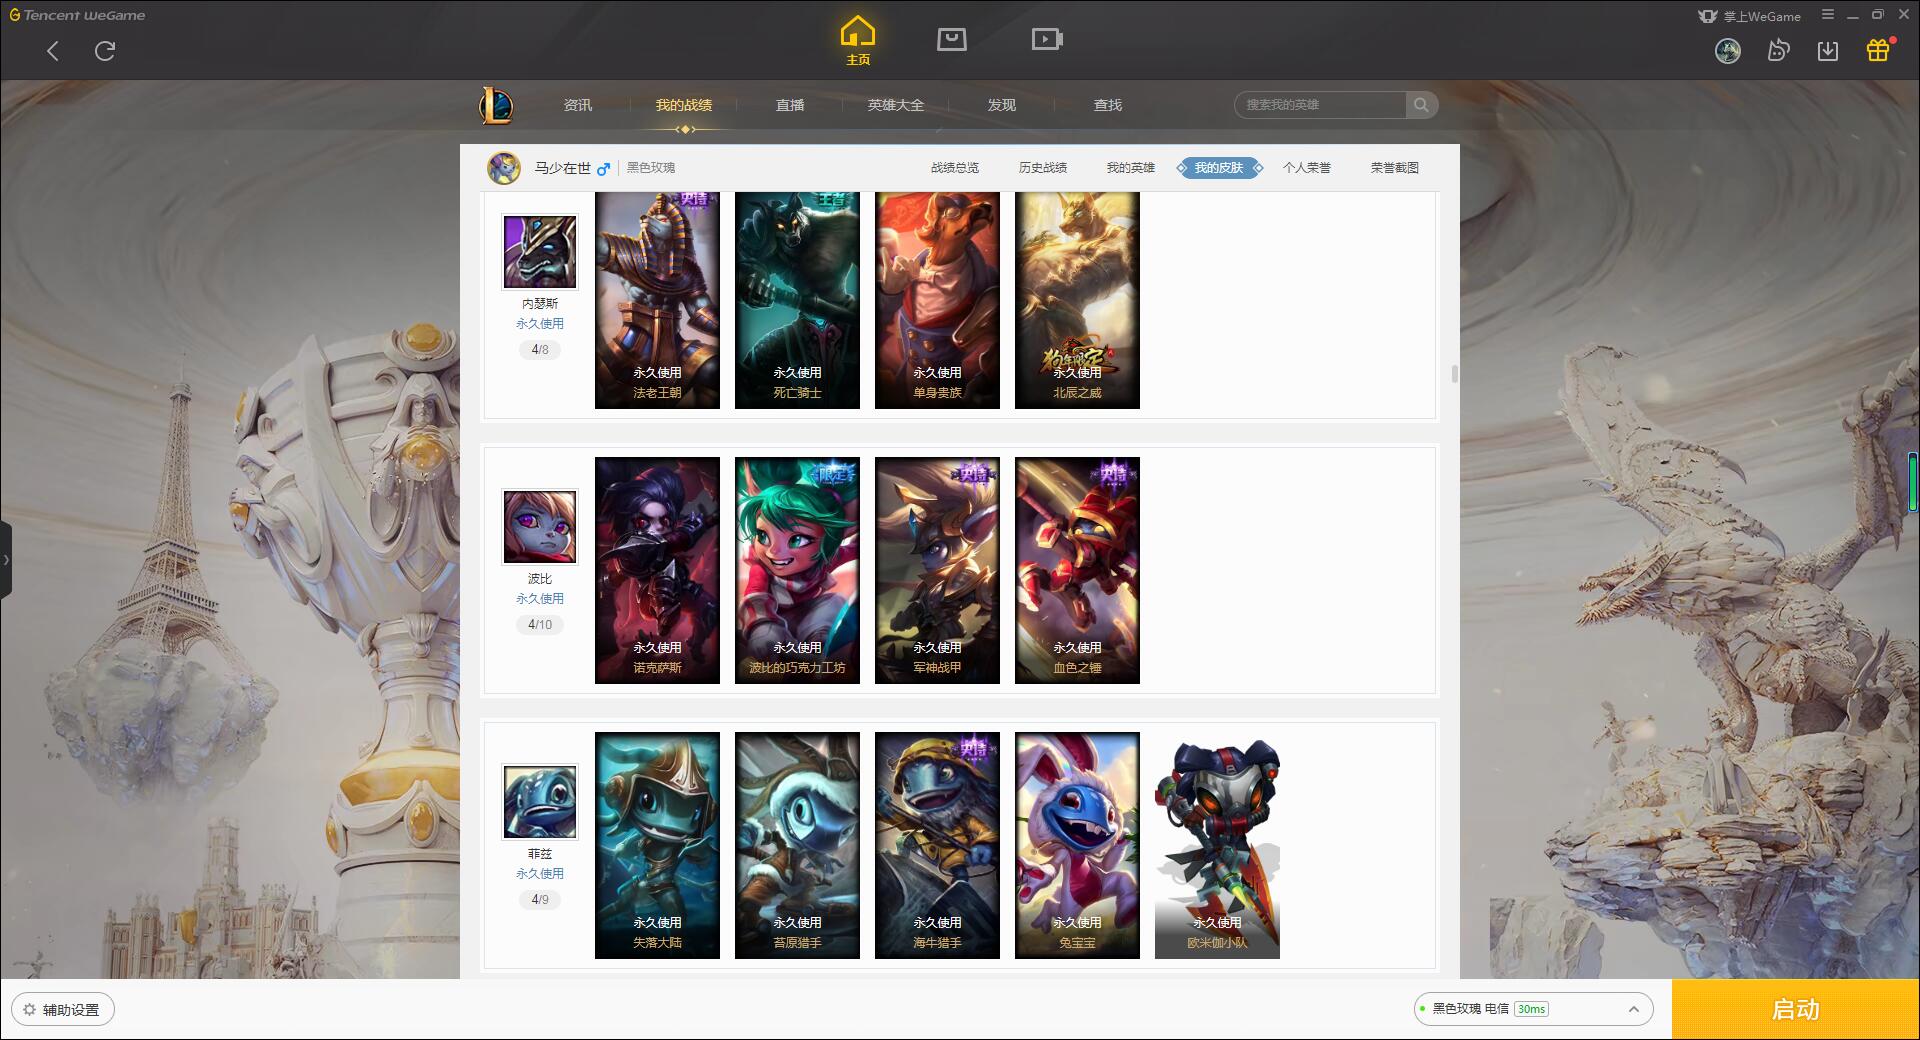Image resolution: width=1920 pixels, height=1040 pixels.
Task: Go to the 发现 tab
Action: point(1002,105)
